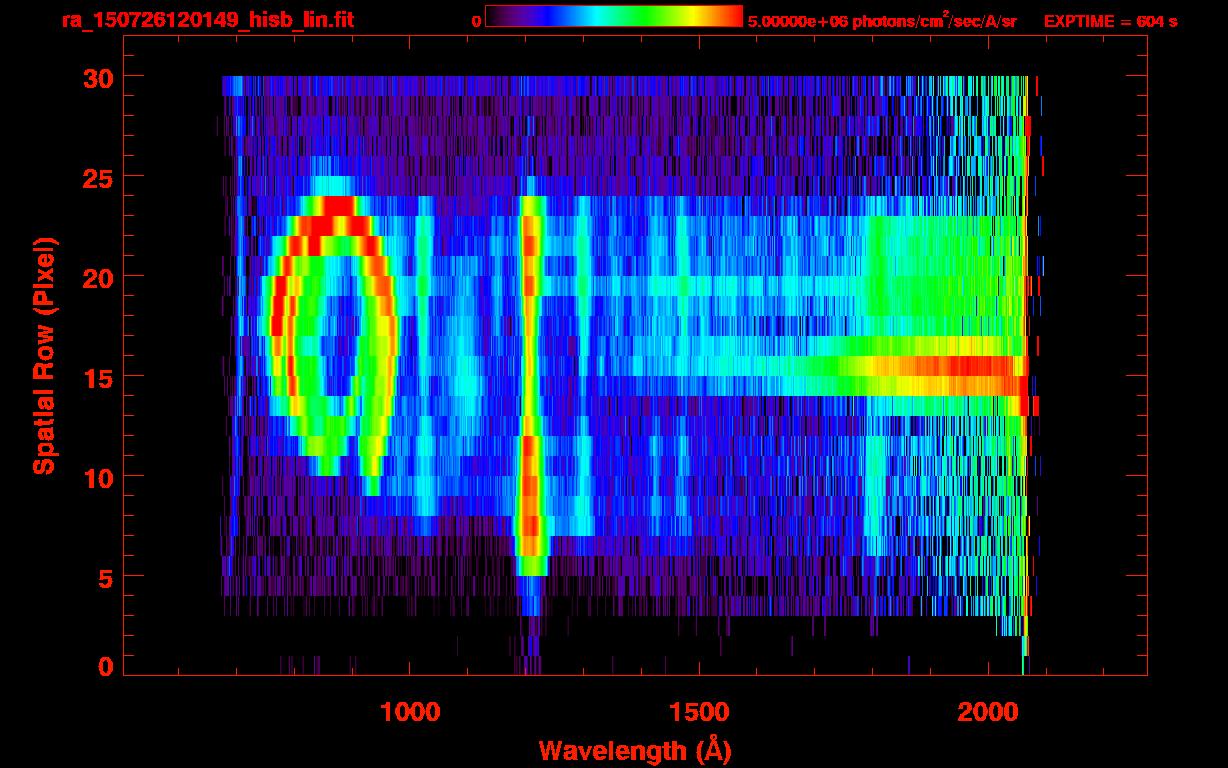Click the filename ra_150726120149_hisb_lin.fit

207,20
